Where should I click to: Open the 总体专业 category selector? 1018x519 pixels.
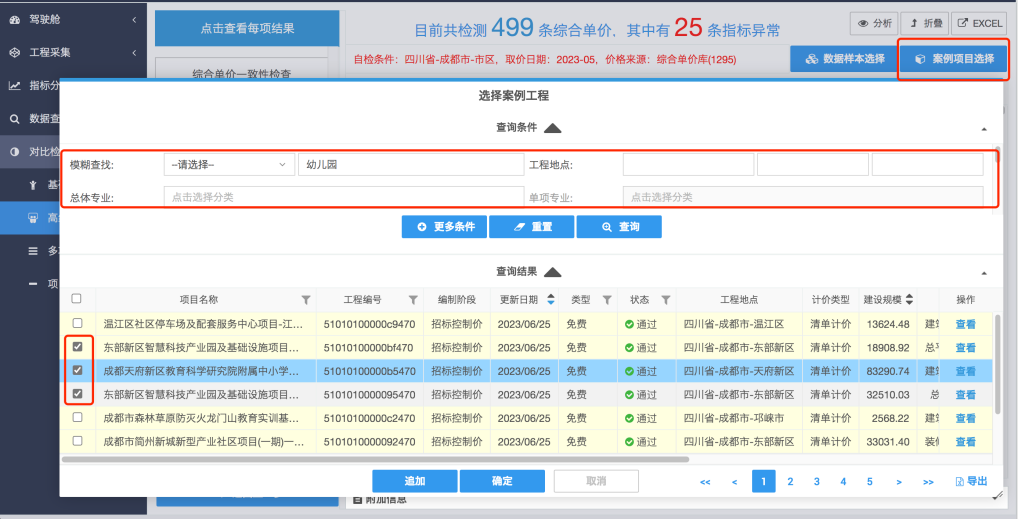point(343,197)
